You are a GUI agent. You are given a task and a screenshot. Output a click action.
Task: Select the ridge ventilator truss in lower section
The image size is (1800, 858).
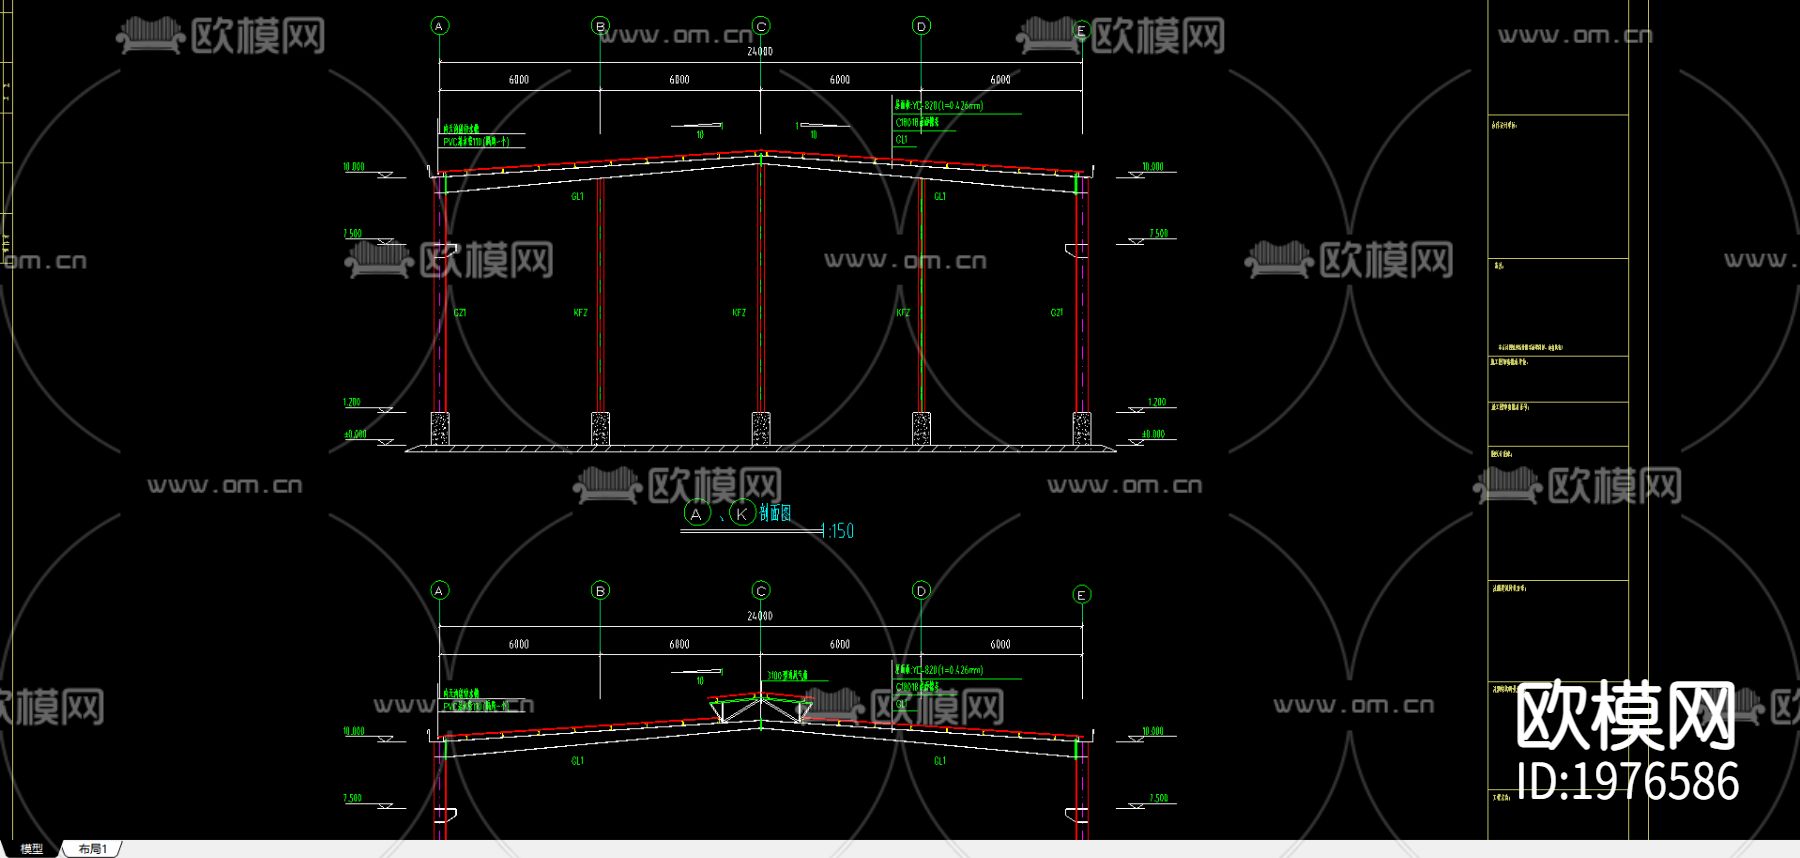[761, 707]
